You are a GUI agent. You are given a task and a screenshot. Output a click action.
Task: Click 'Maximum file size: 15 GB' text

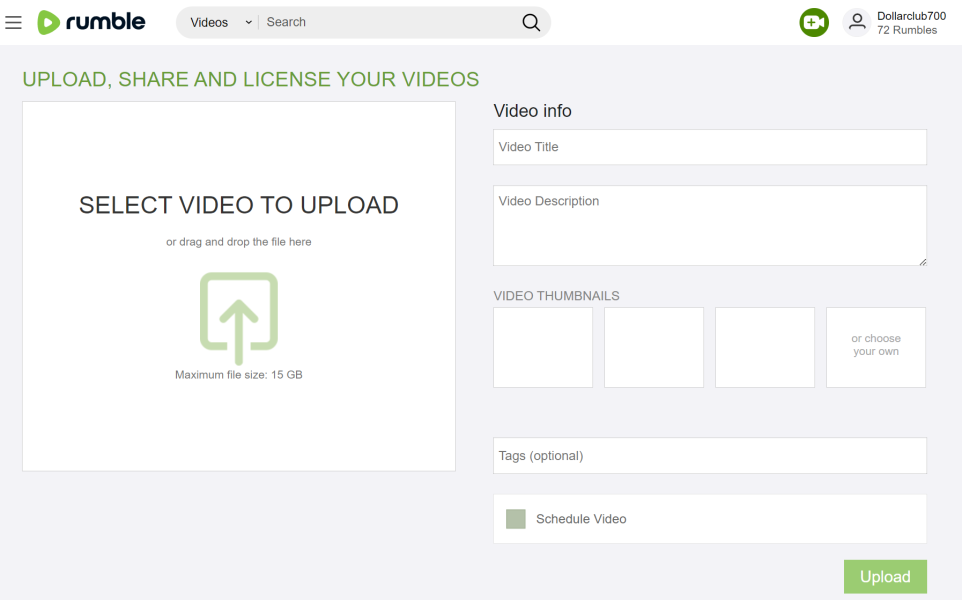pos(239,375)
